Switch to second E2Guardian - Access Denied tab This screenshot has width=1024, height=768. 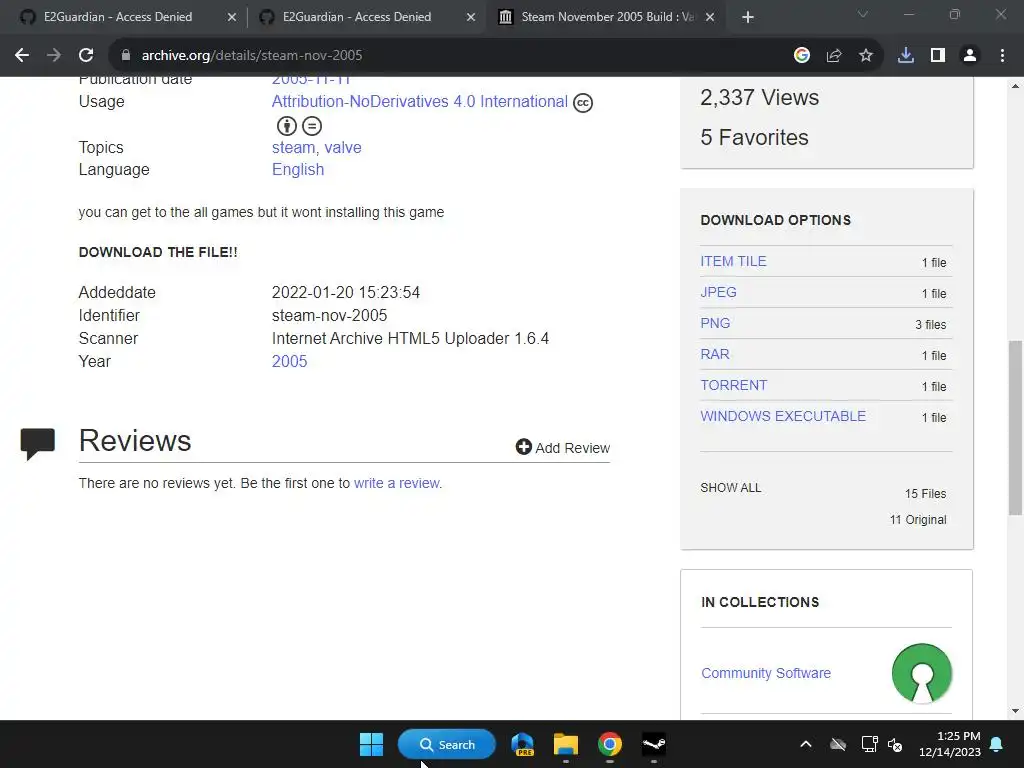pyautogui.click(x=357, y=17)
